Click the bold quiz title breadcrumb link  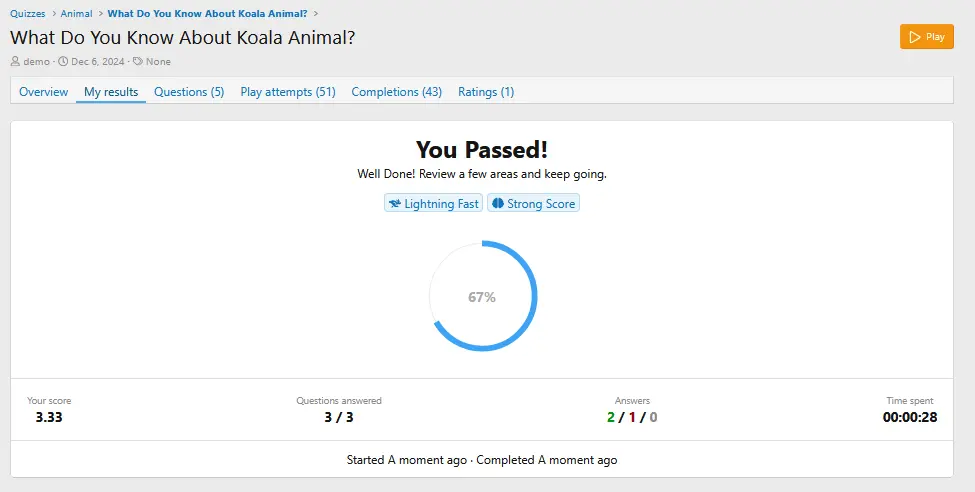(207, 14)
